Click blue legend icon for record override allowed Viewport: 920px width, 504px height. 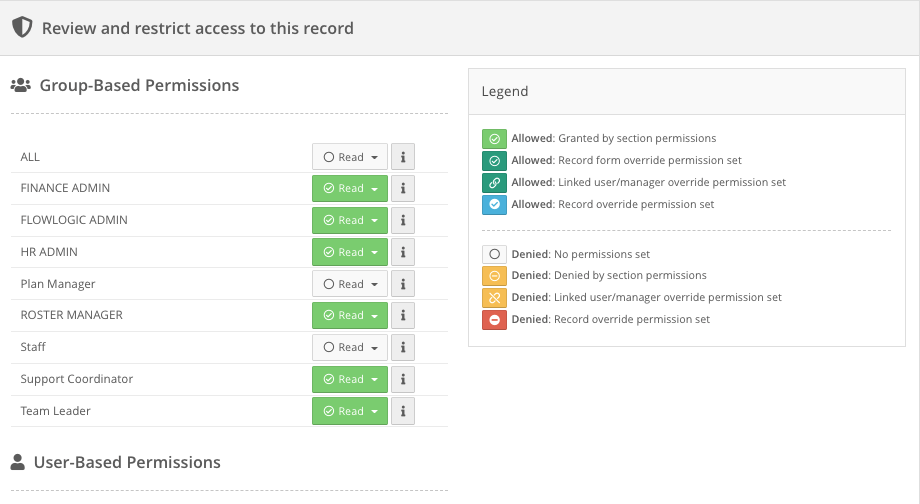coord(495,205)
